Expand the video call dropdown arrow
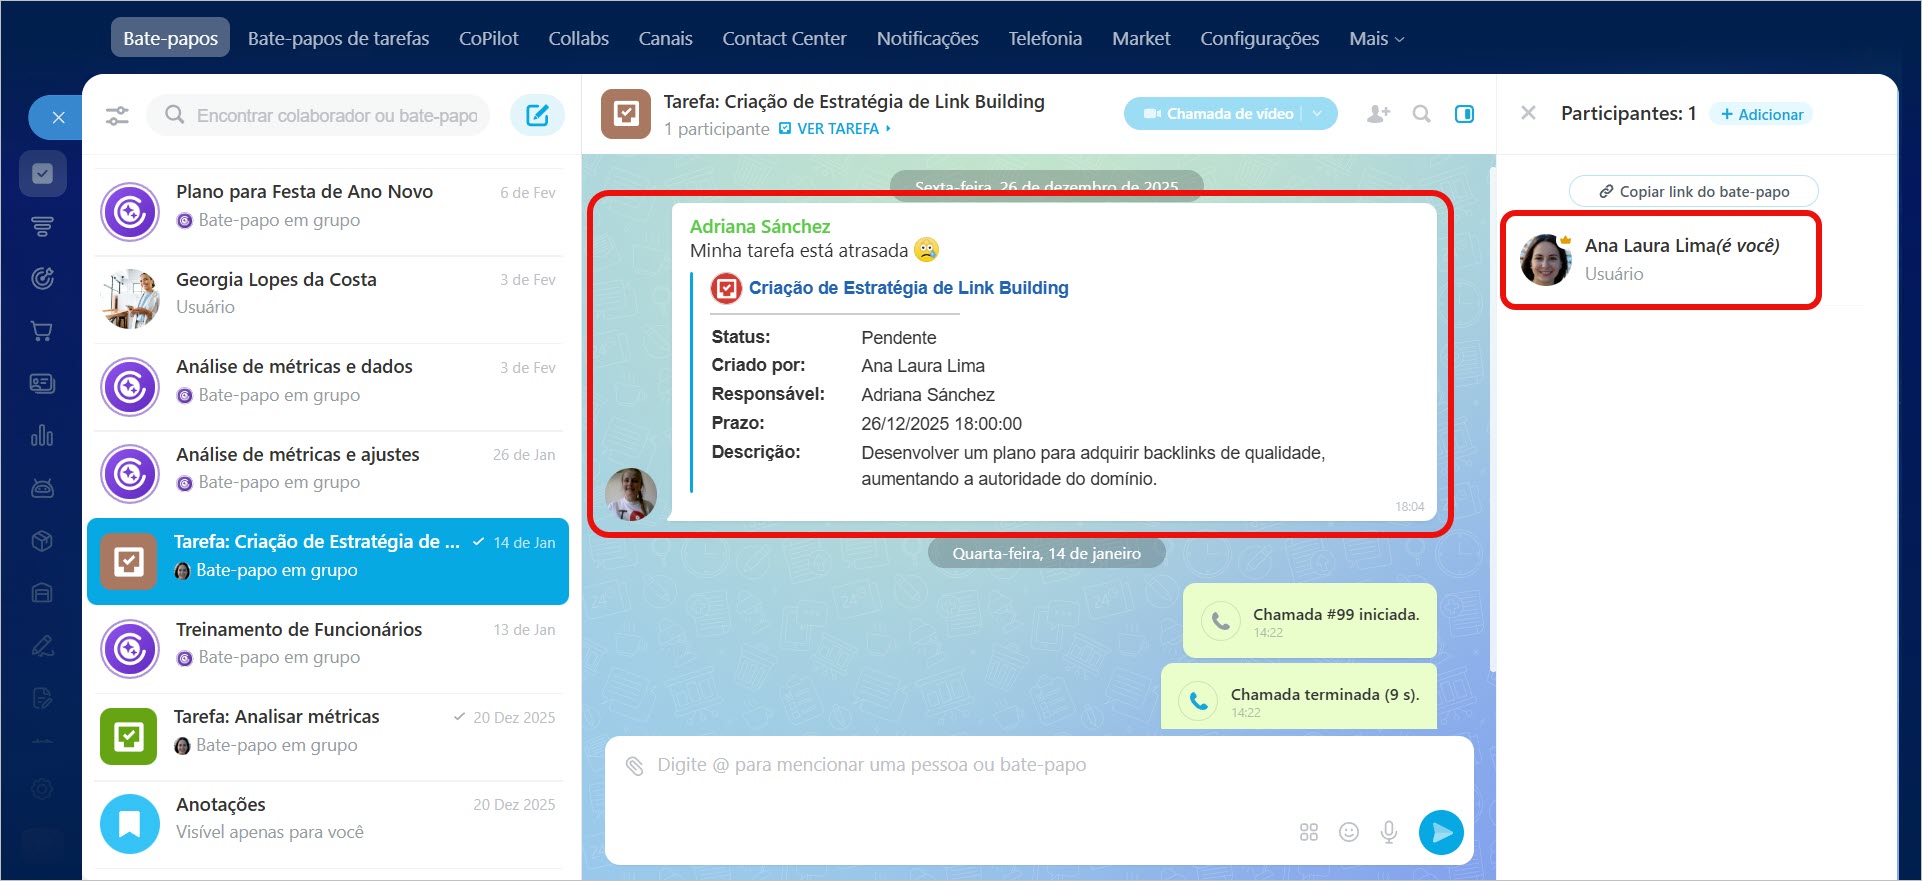The image size is (1922, 881). (1318, 114)
